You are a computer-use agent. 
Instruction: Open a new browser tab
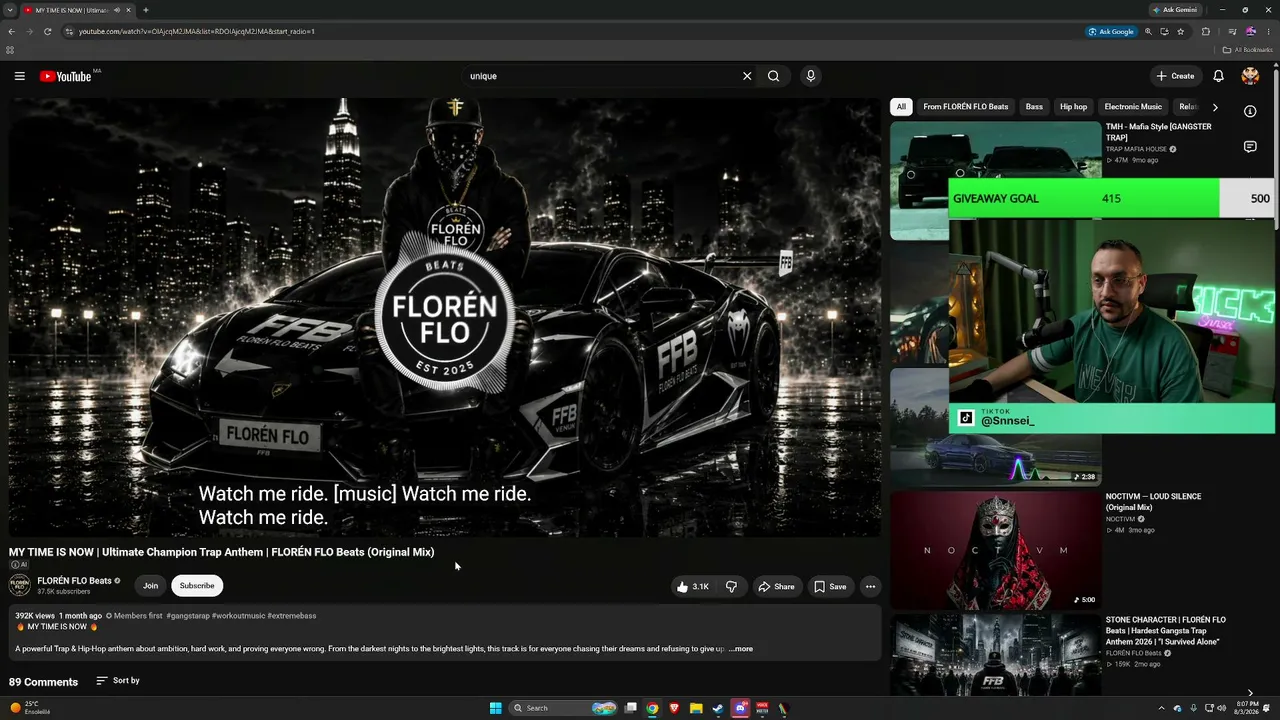(146, 10)
